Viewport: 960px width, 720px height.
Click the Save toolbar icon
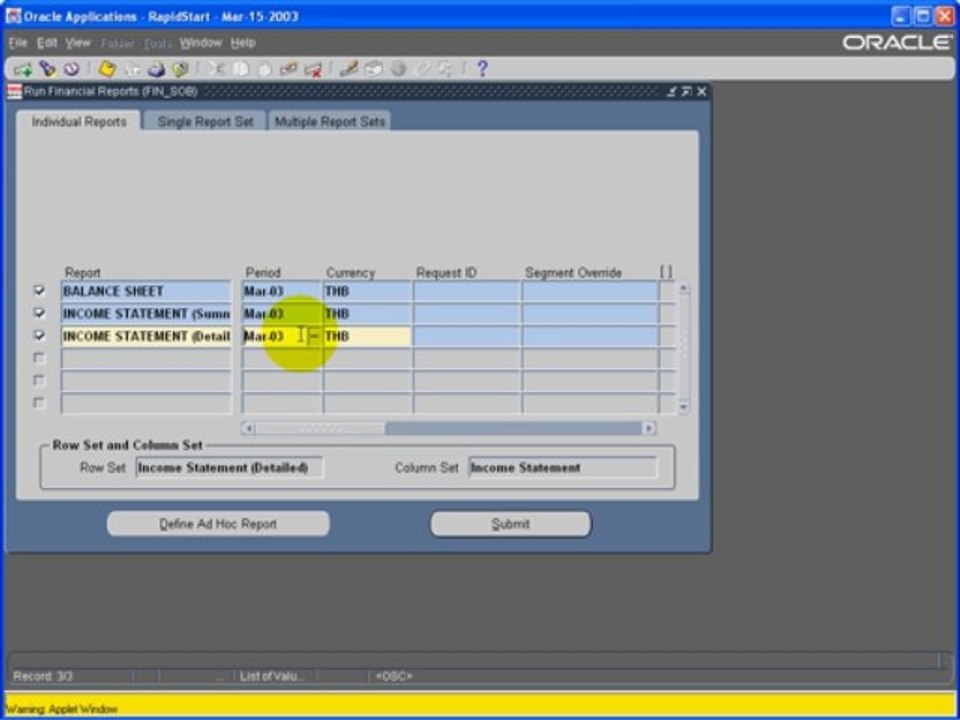tap(108, 69)
